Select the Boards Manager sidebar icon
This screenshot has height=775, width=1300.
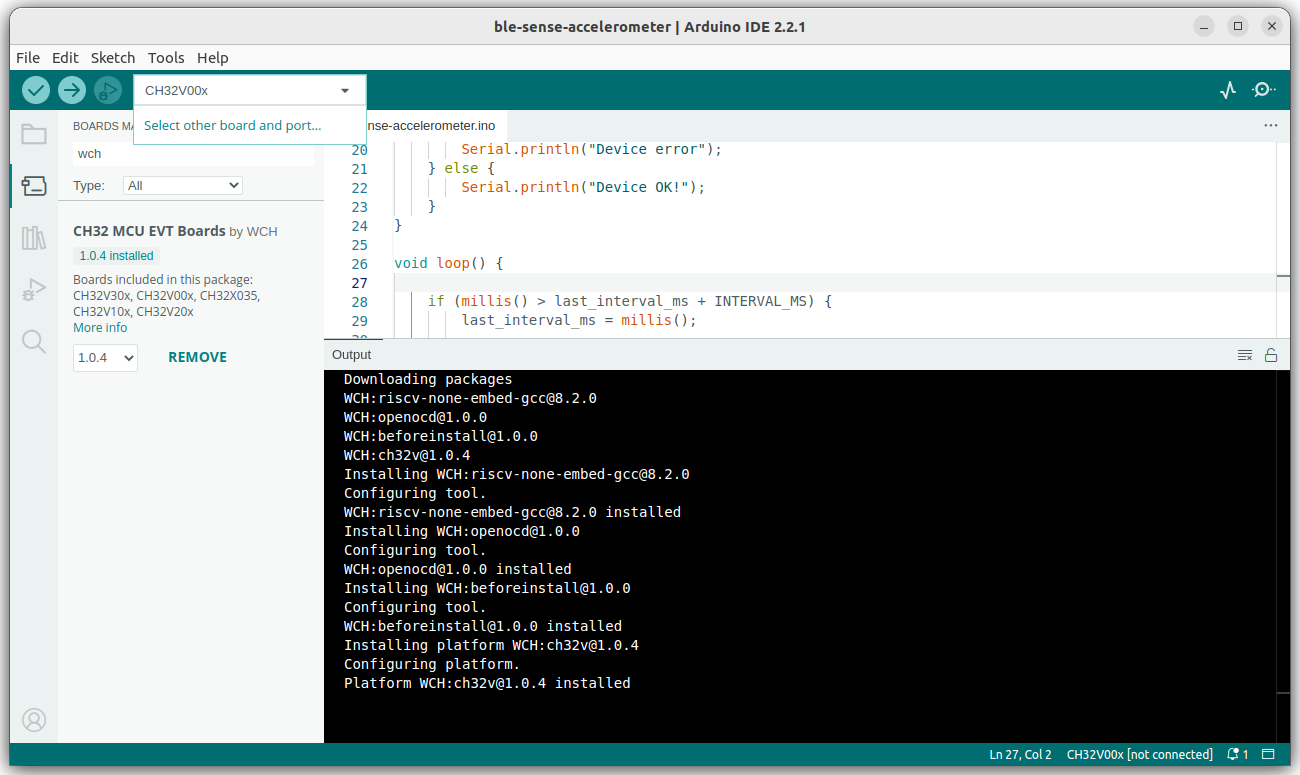34,186
